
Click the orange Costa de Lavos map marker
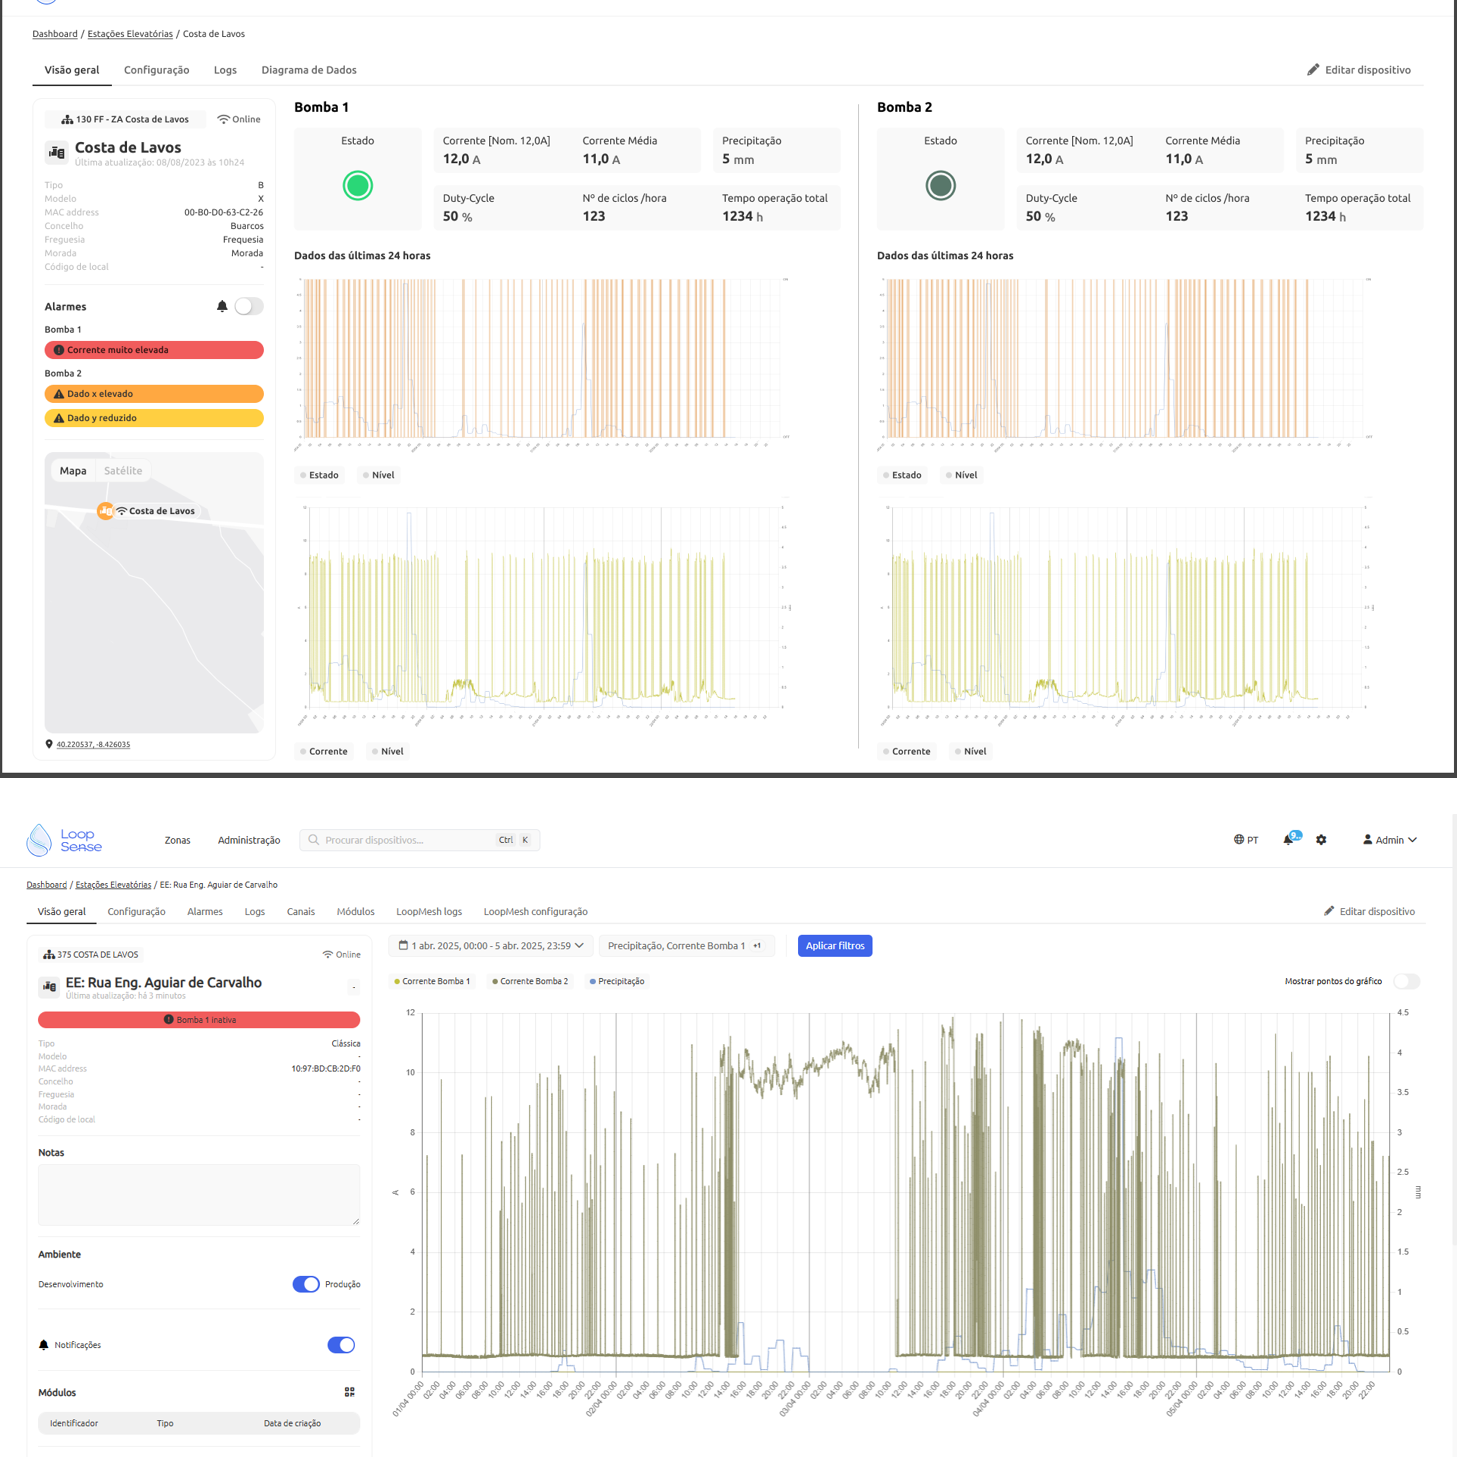[105, 511]
